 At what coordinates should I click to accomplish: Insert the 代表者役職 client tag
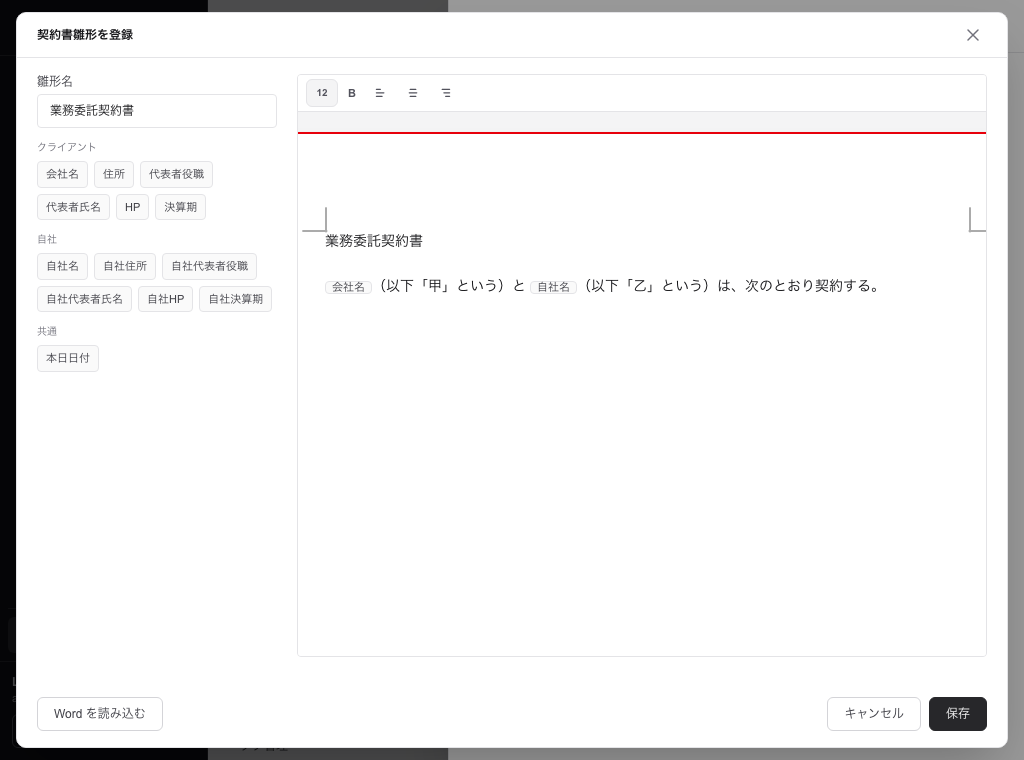pos(176,174)
